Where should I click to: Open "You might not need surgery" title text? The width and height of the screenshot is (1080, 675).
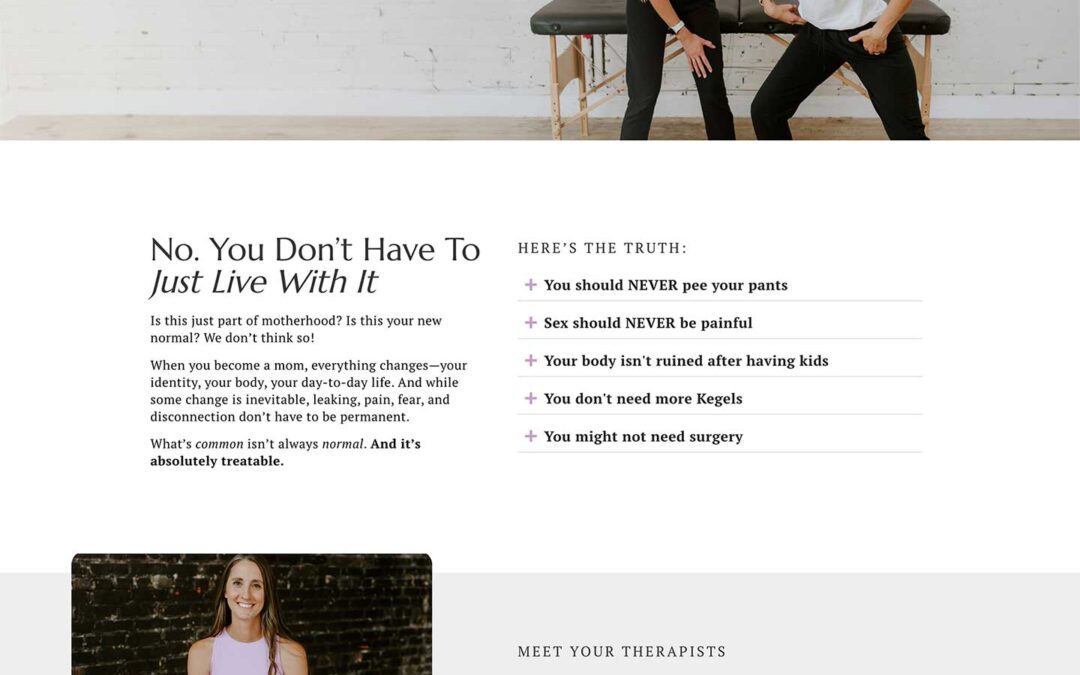(643, 437)
